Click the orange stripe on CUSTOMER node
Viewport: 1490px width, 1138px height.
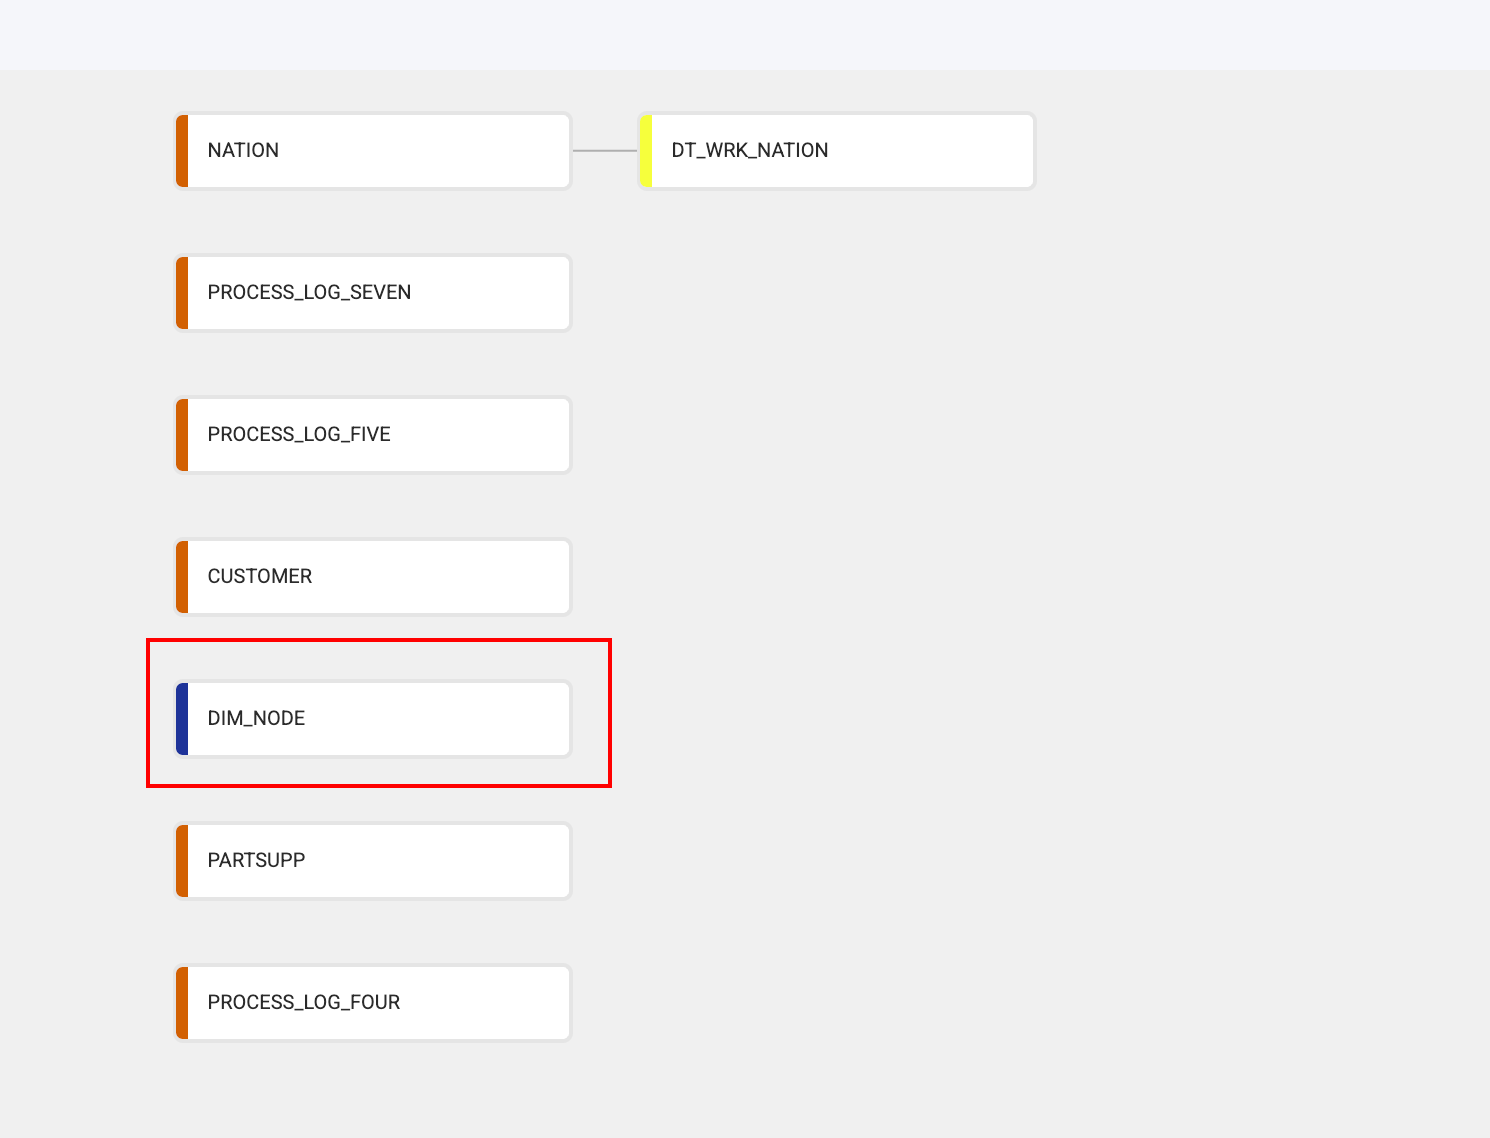(182, 577)
